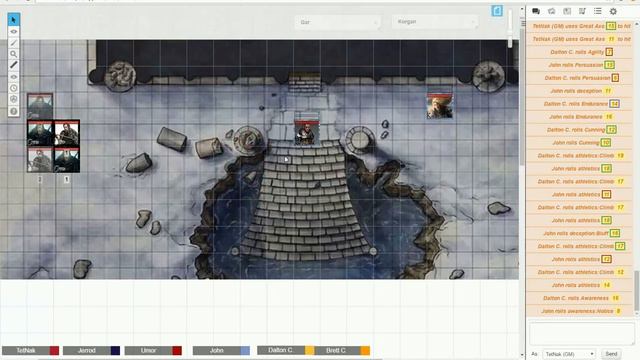The width and height of the screenshot is (640, 360).
Task: Select the John player name bar
Action: coord(217,350)
